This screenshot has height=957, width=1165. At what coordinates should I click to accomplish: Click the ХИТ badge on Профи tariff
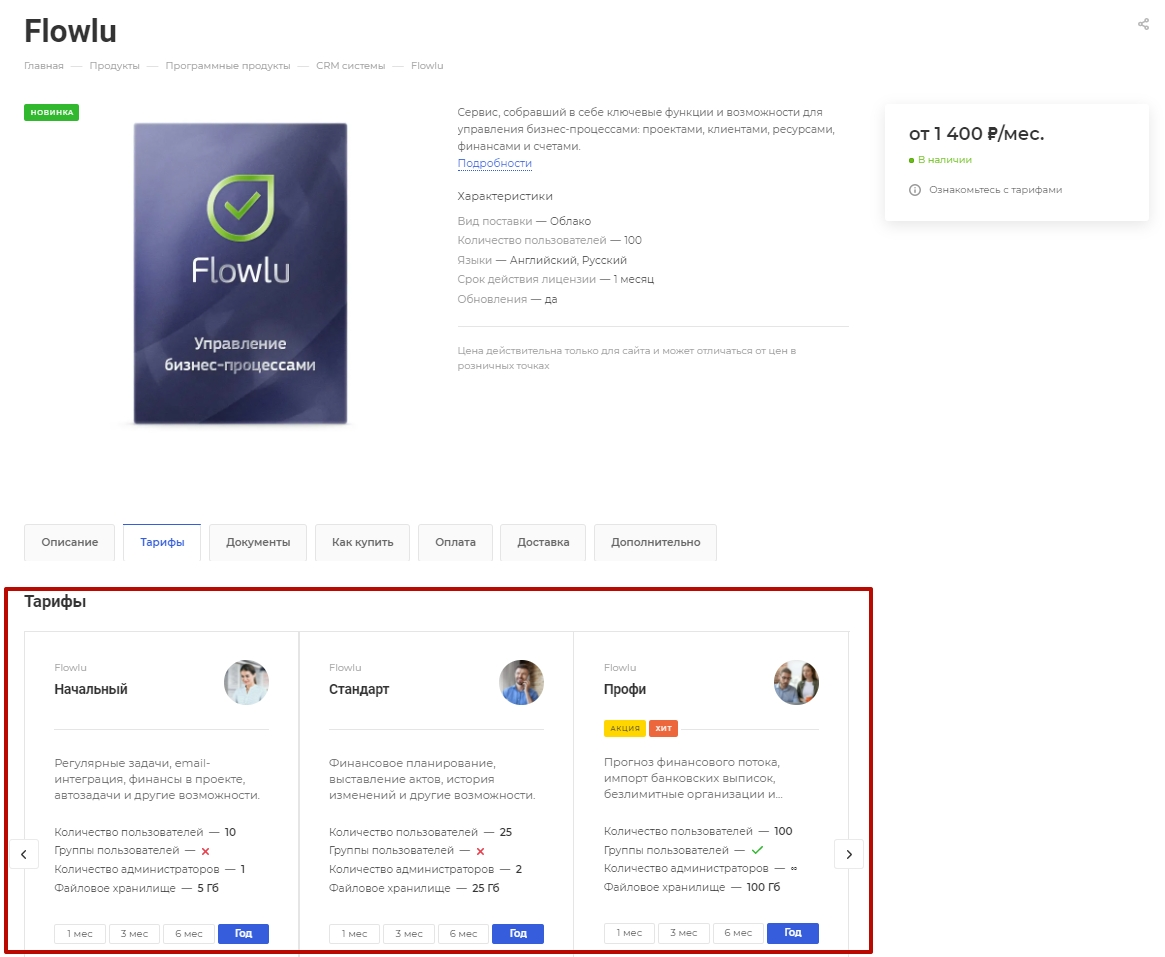tap(663, 728)
